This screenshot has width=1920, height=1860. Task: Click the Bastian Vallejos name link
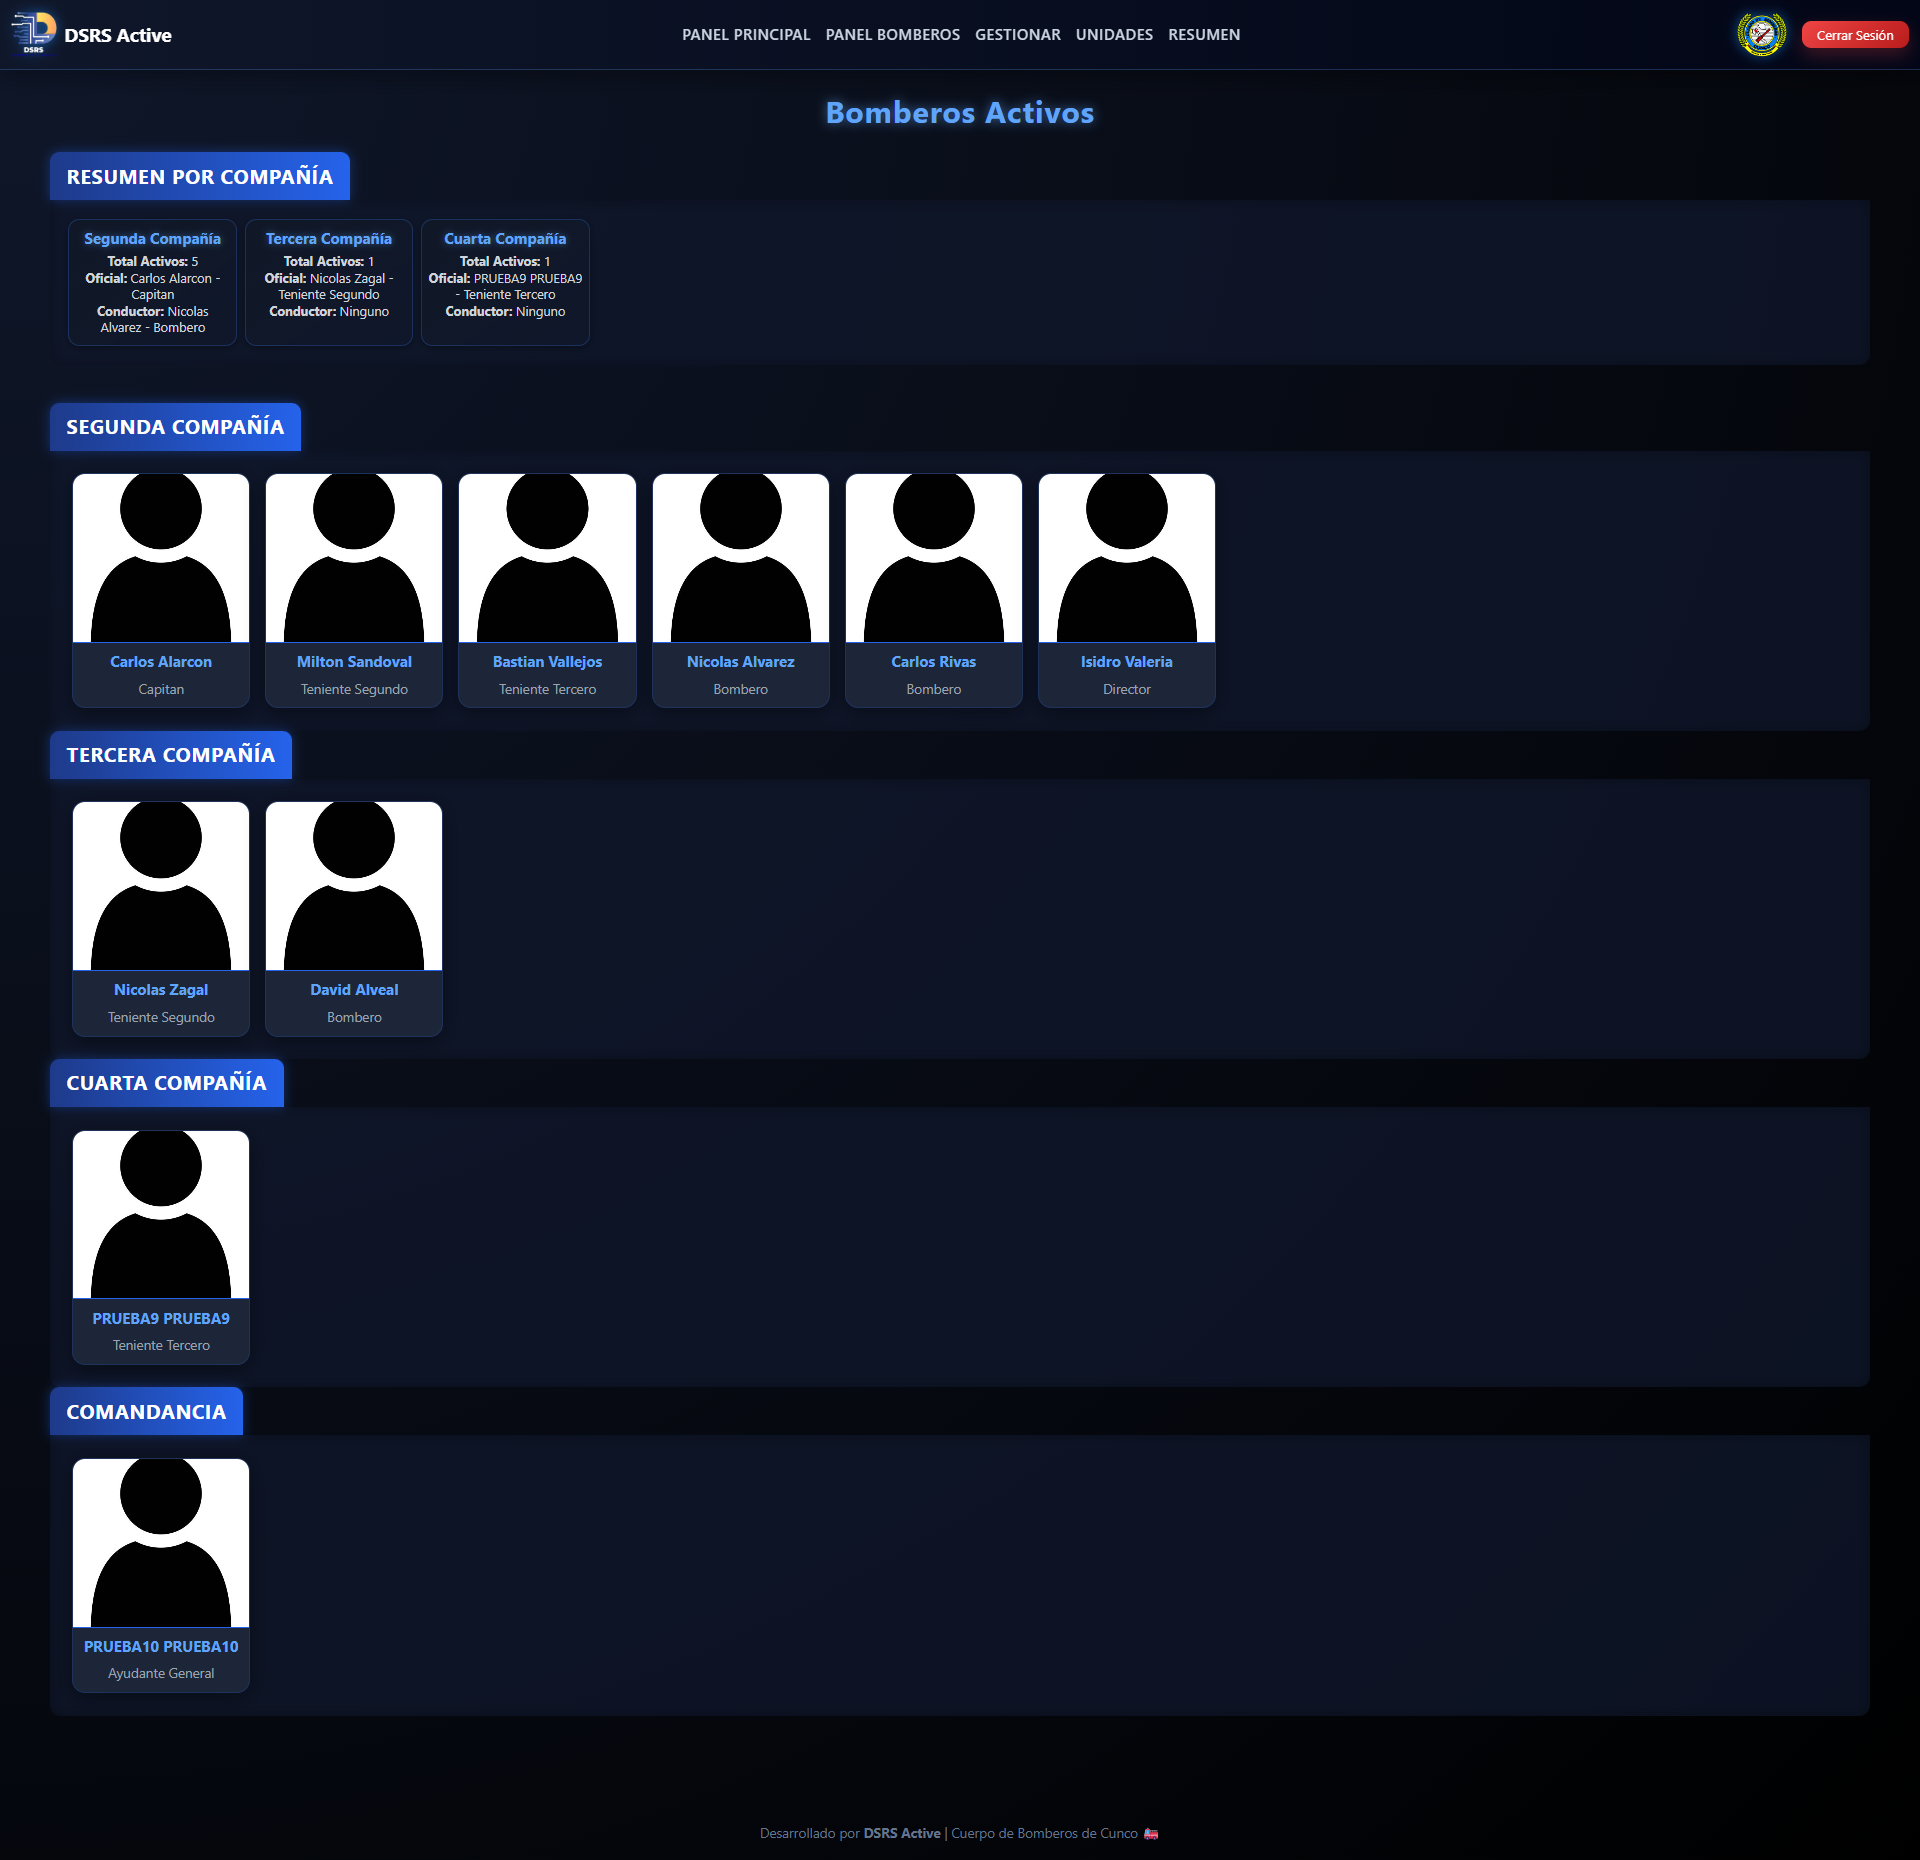pos(547,662)
